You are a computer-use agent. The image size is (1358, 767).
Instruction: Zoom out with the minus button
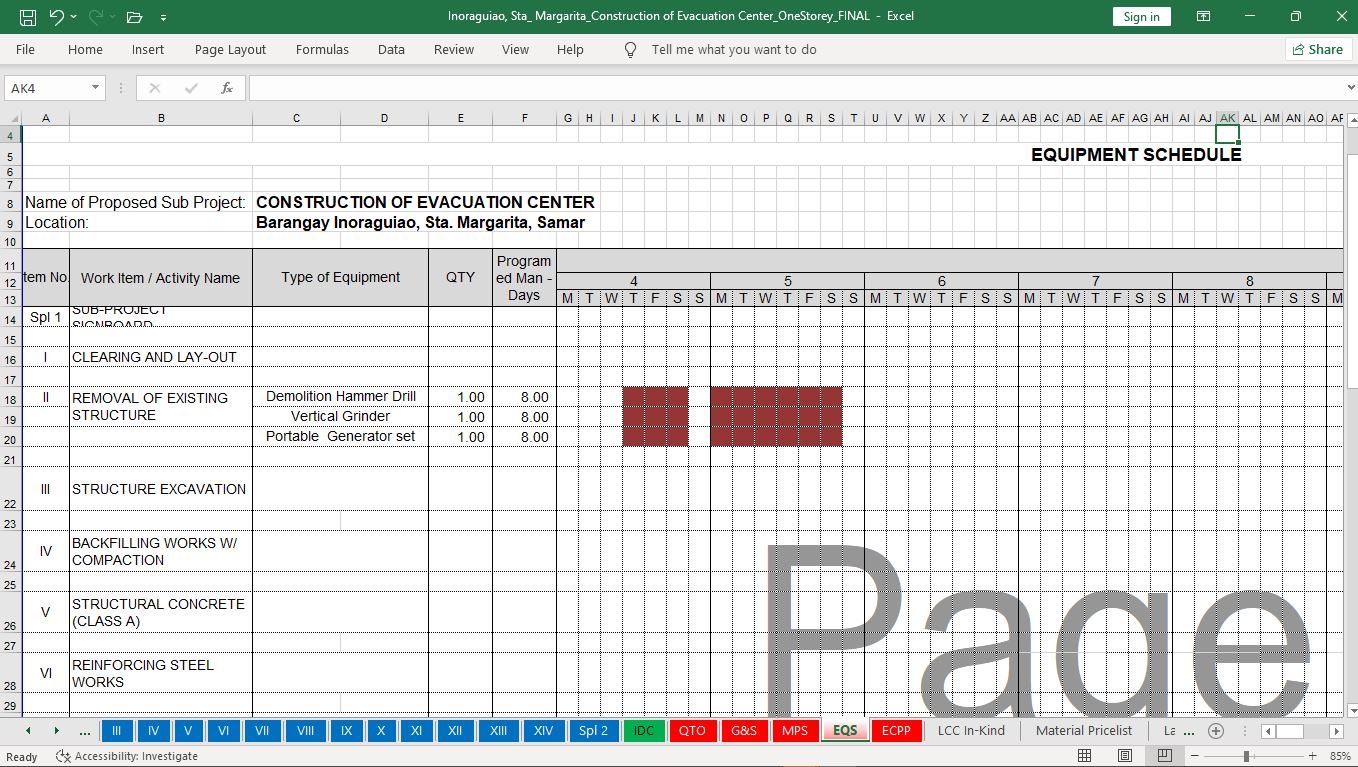pos(1193,756)
